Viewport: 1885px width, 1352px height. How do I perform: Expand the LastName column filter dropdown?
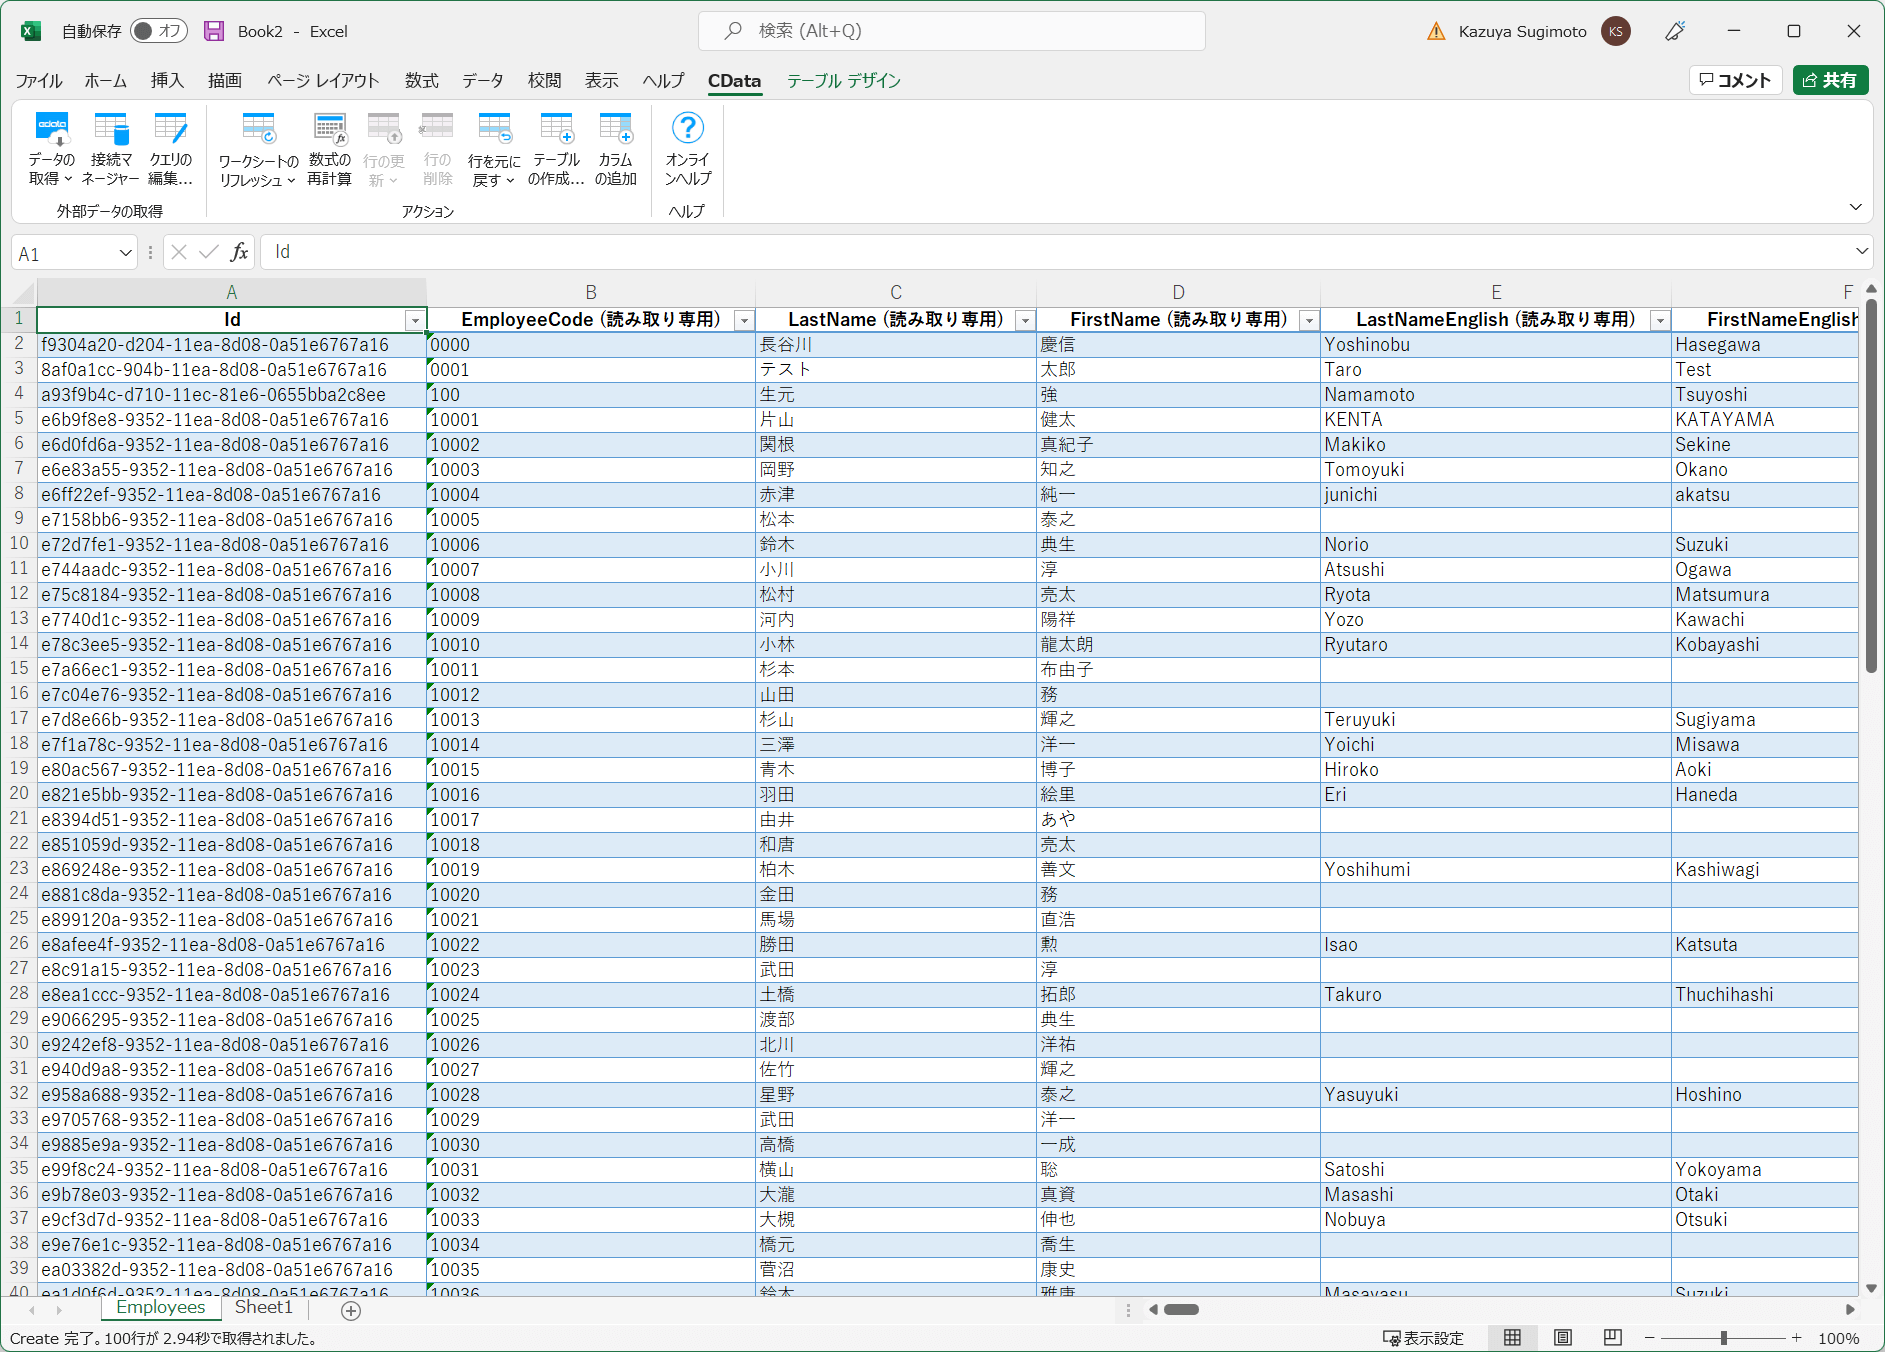1024,320
